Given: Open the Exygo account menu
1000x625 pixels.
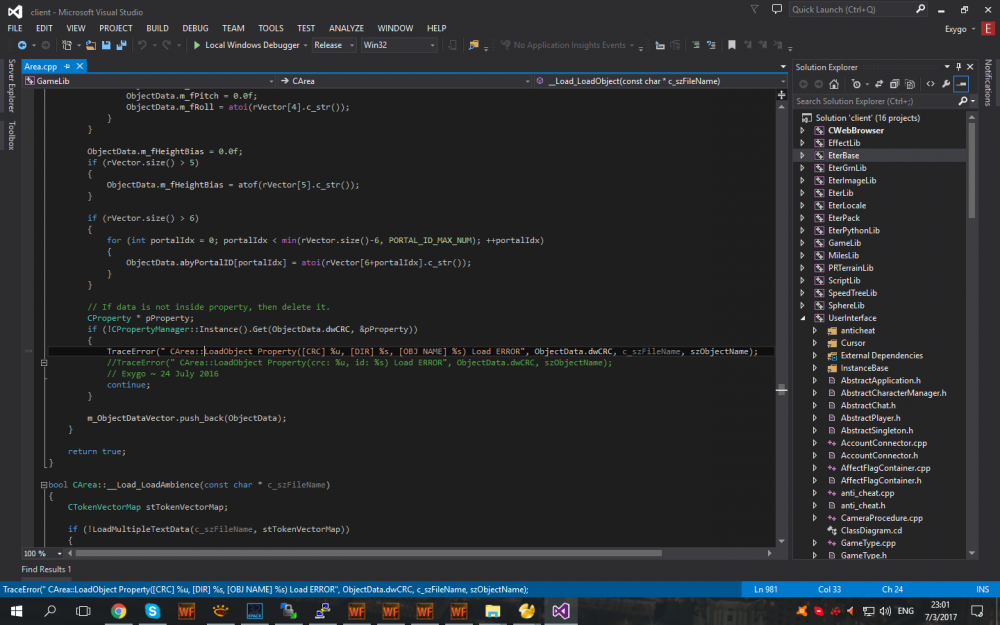Looking at the screenshot, I should (x=959, y=29).
